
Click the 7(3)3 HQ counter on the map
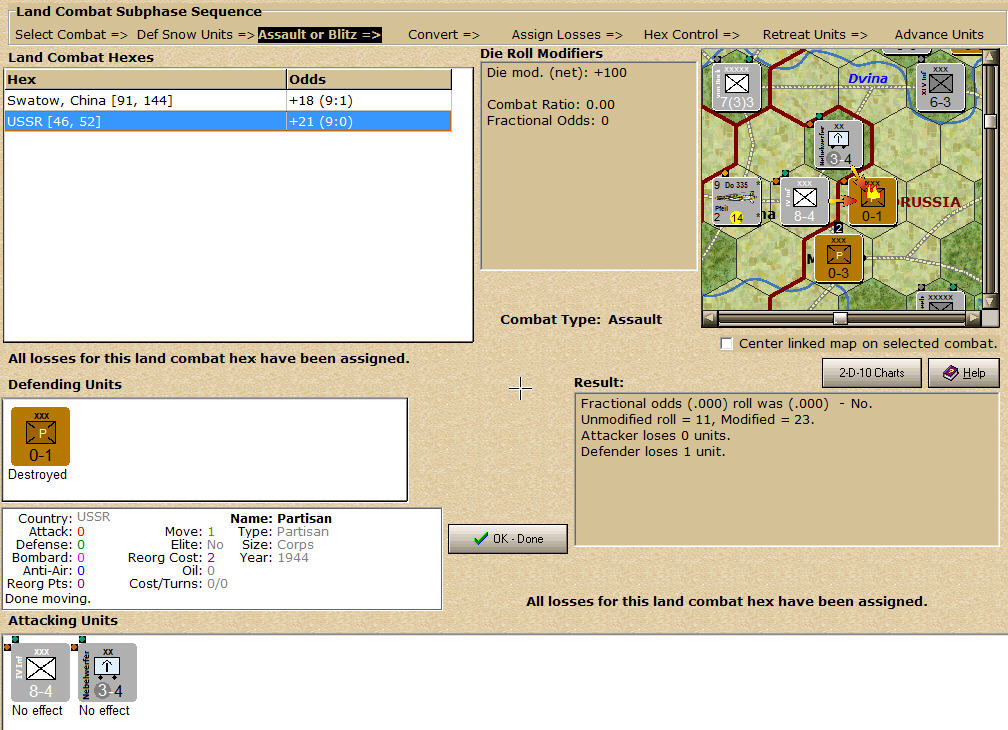point(736,87)
